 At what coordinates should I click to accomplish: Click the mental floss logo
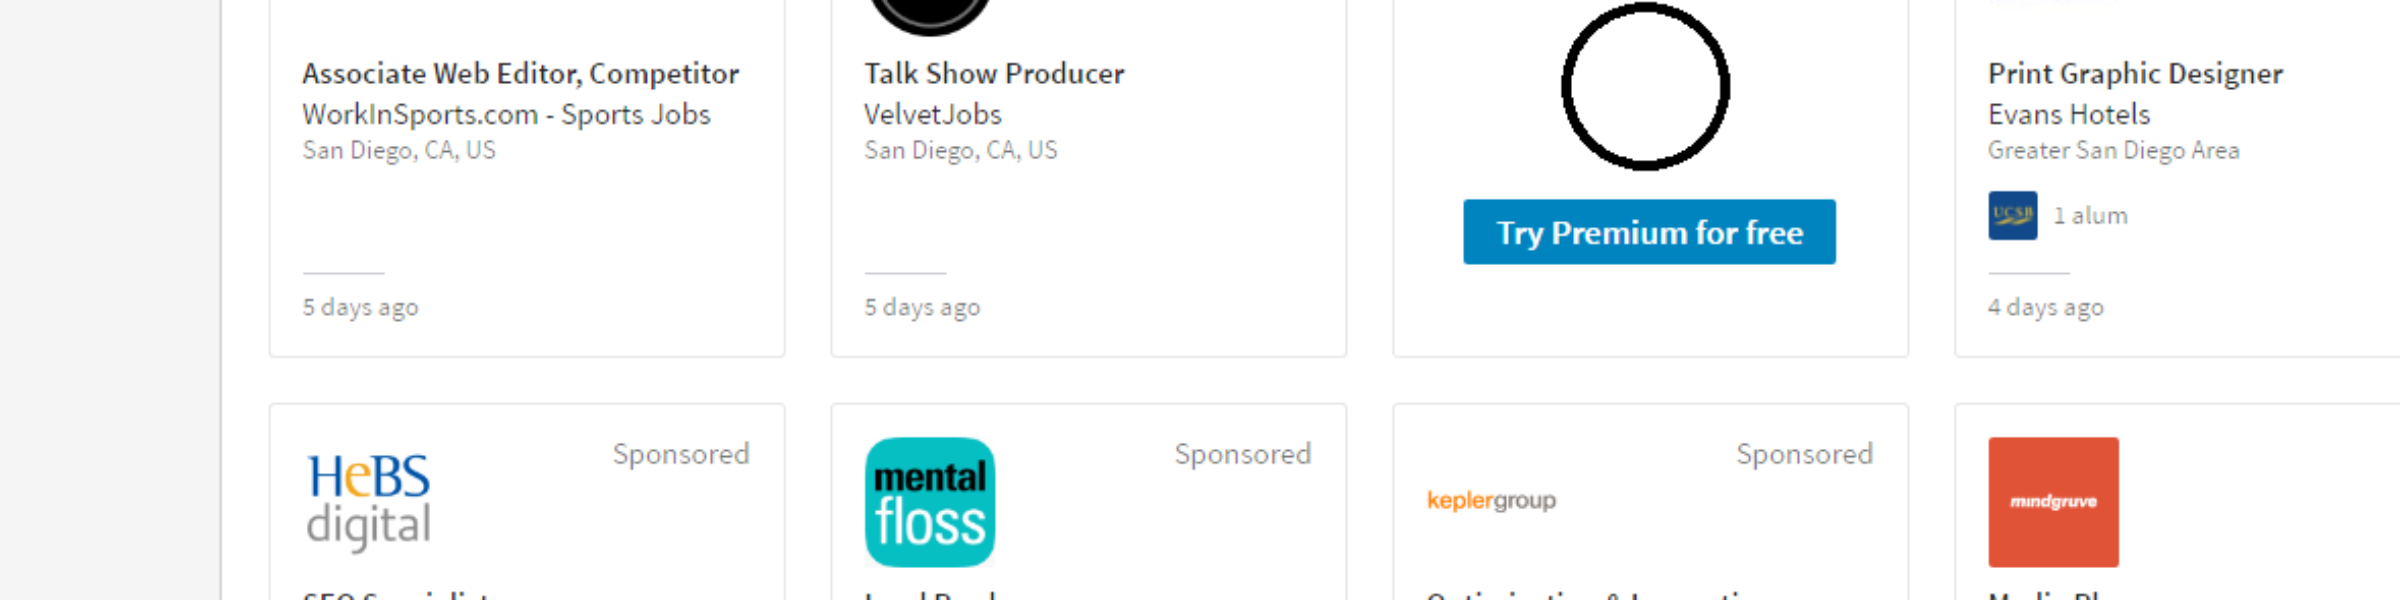[x=930, y=502]
